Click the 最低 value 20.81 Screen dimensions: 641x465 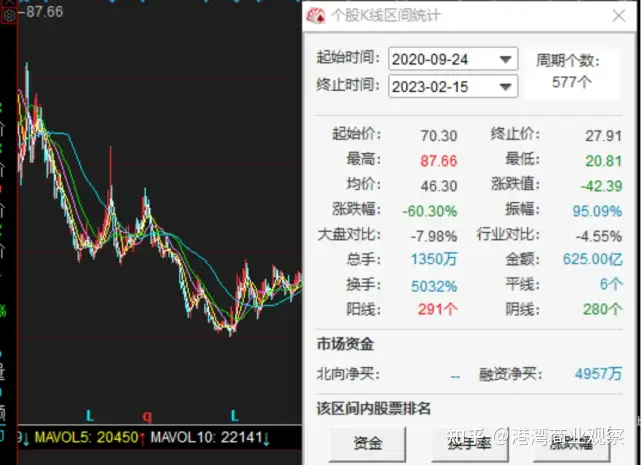[x=603, y=161]
